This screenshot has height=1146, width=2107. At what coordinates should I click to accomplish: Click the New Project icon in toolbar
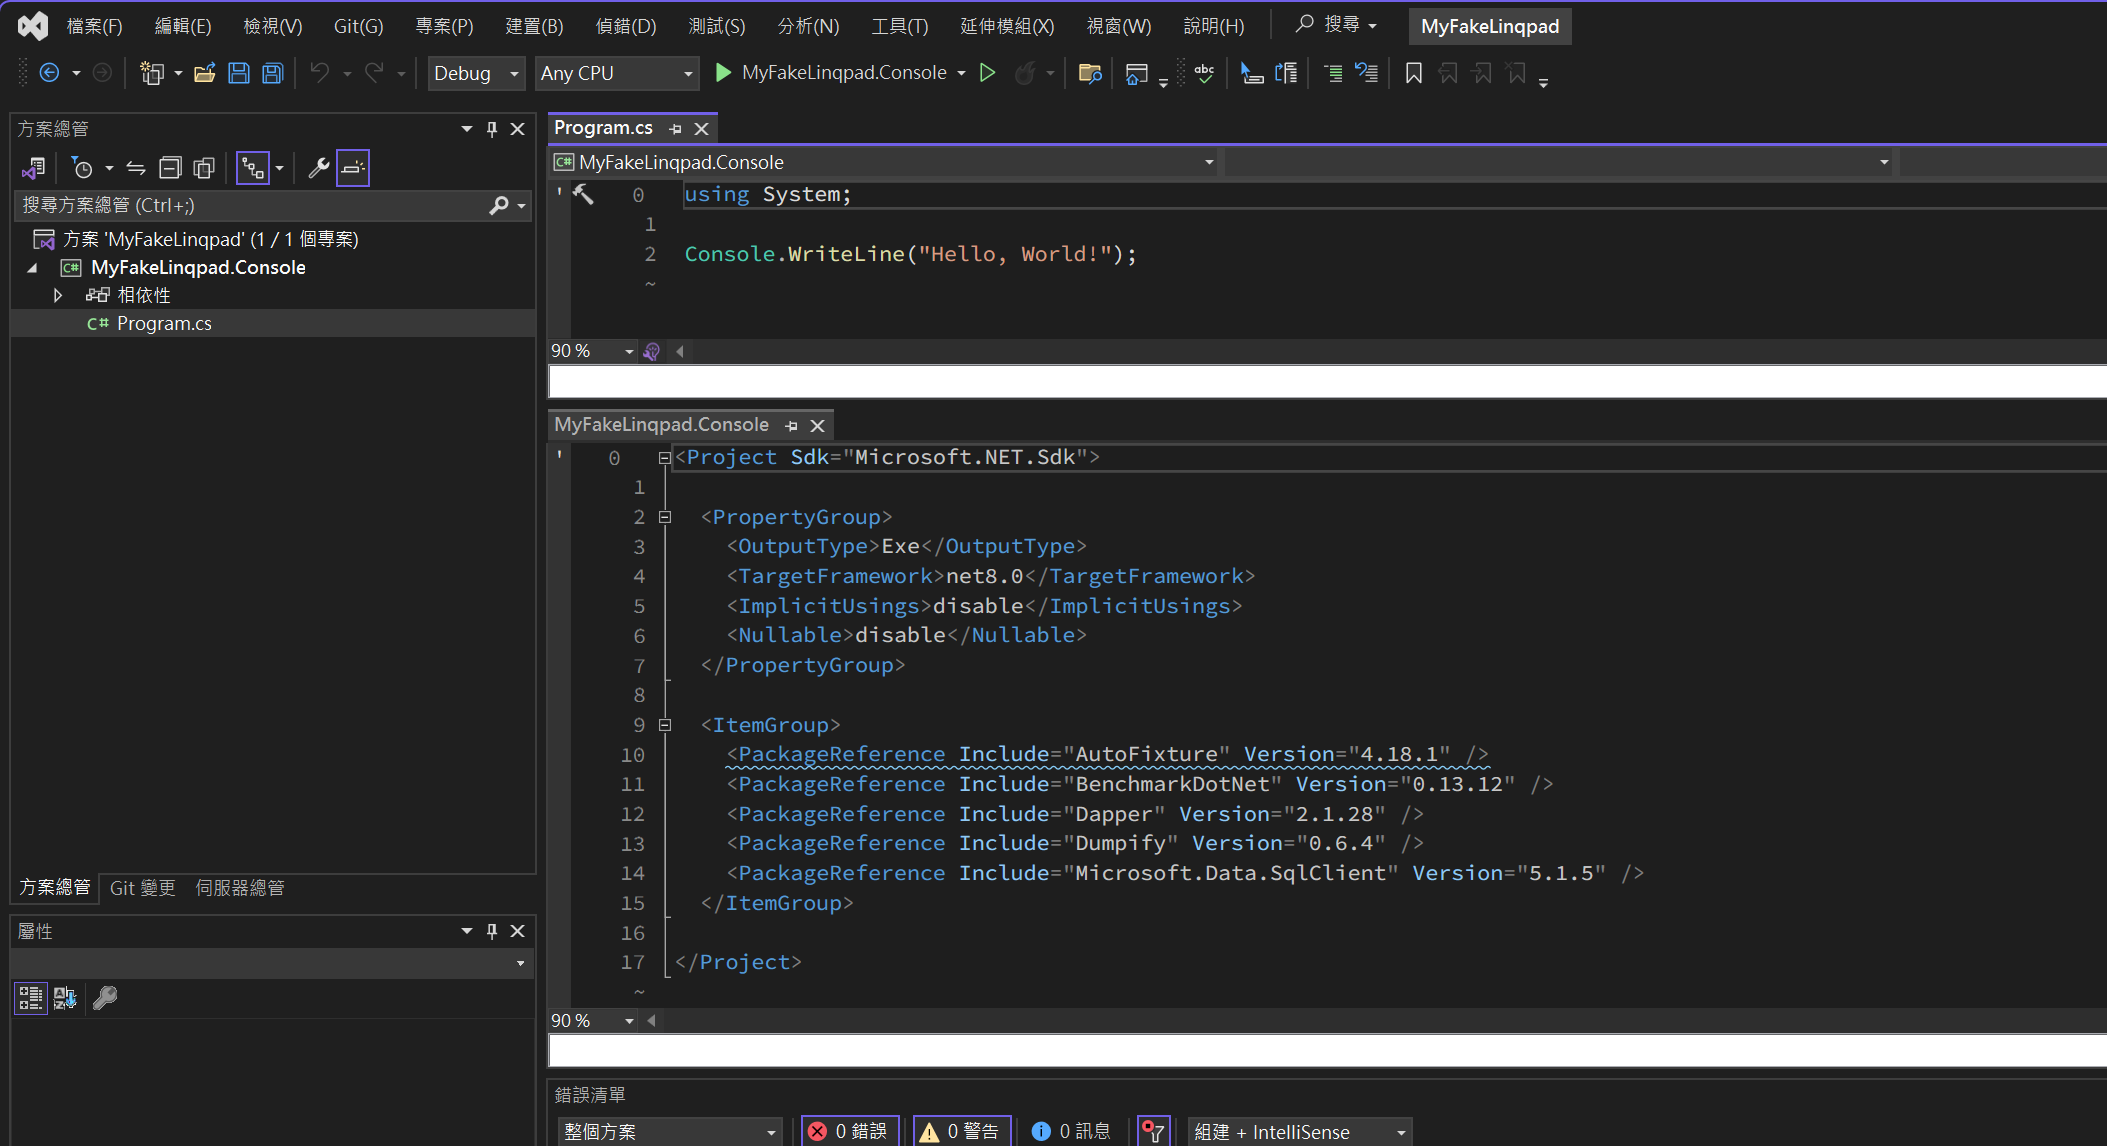point(152,73)
